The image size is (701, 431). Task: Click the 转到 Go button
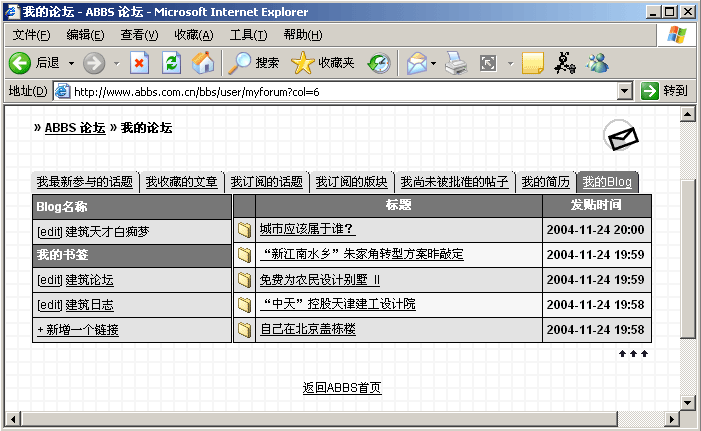point(664,91)
